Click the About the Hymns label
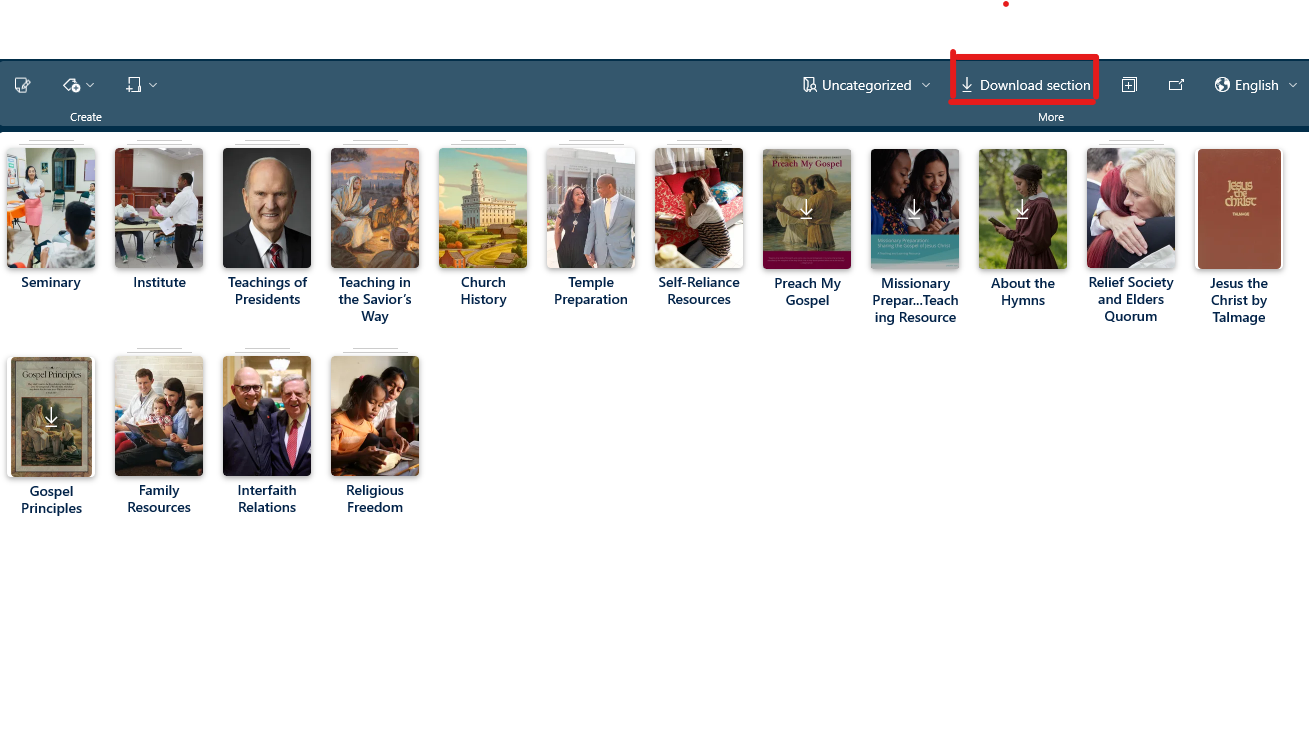Image resolution: width=1309 pixels, height=732 pixels. (x=1023, y=292)
